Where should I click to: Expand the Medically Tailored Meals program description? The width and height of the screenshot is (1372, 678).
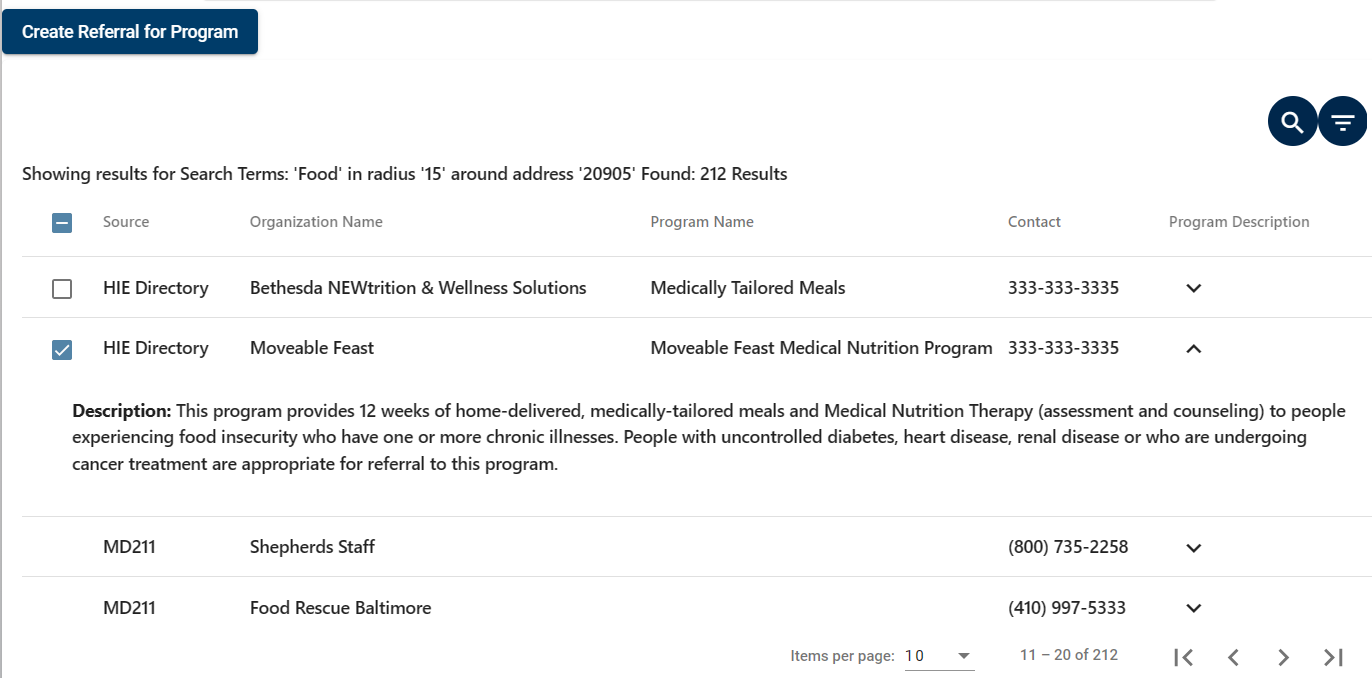point(1193,288)
